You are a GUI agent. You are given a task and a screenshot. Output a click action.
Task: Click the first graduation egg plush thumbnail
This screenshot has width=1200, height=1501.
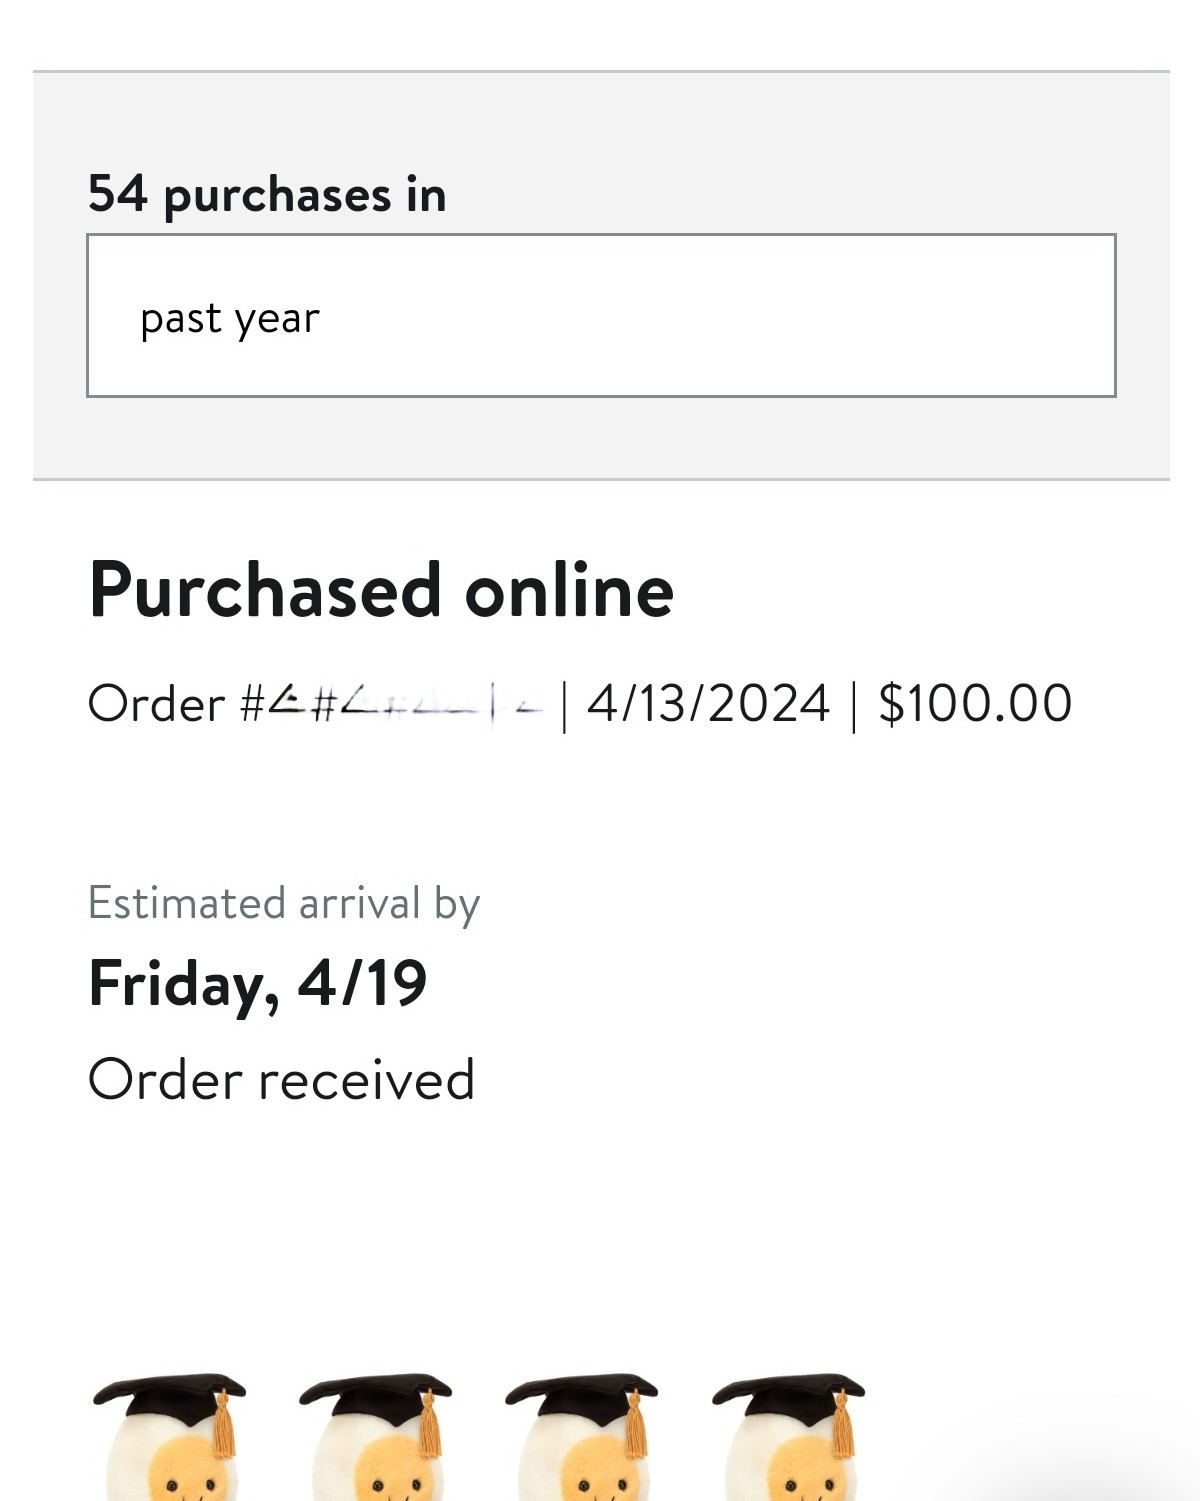[169, 1436]
